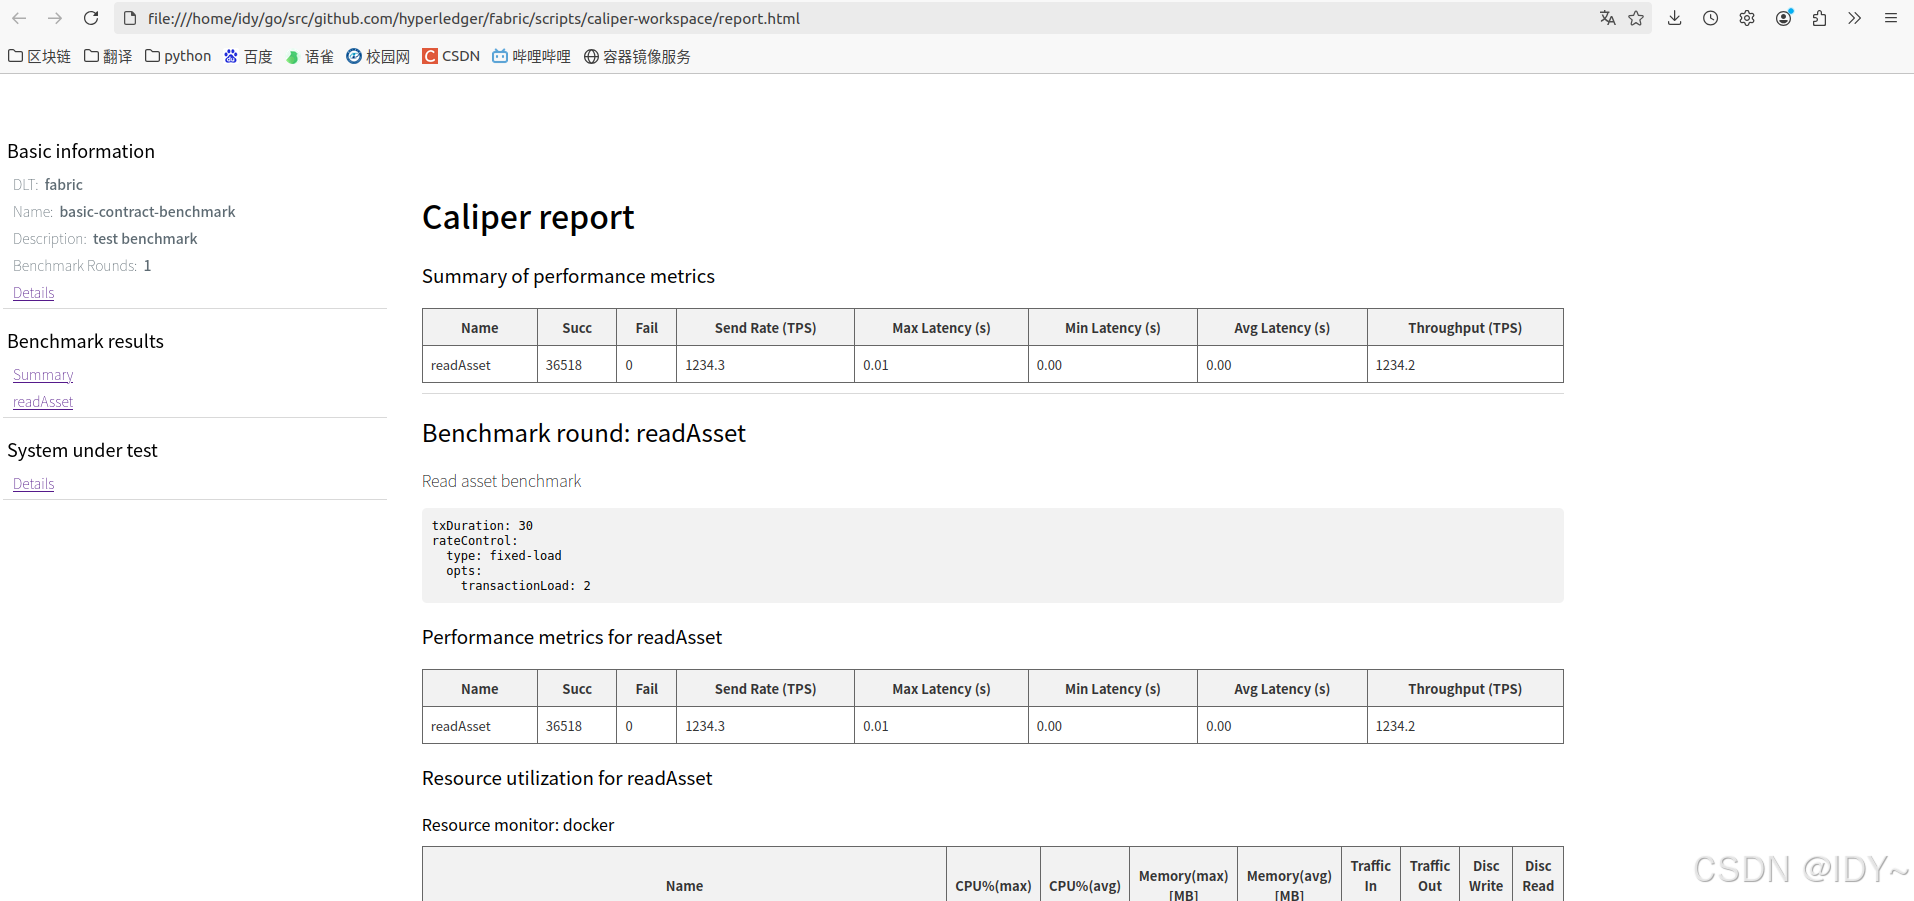
Task: Bookmark this page with star icon
Action: [x=1636, y=18]
